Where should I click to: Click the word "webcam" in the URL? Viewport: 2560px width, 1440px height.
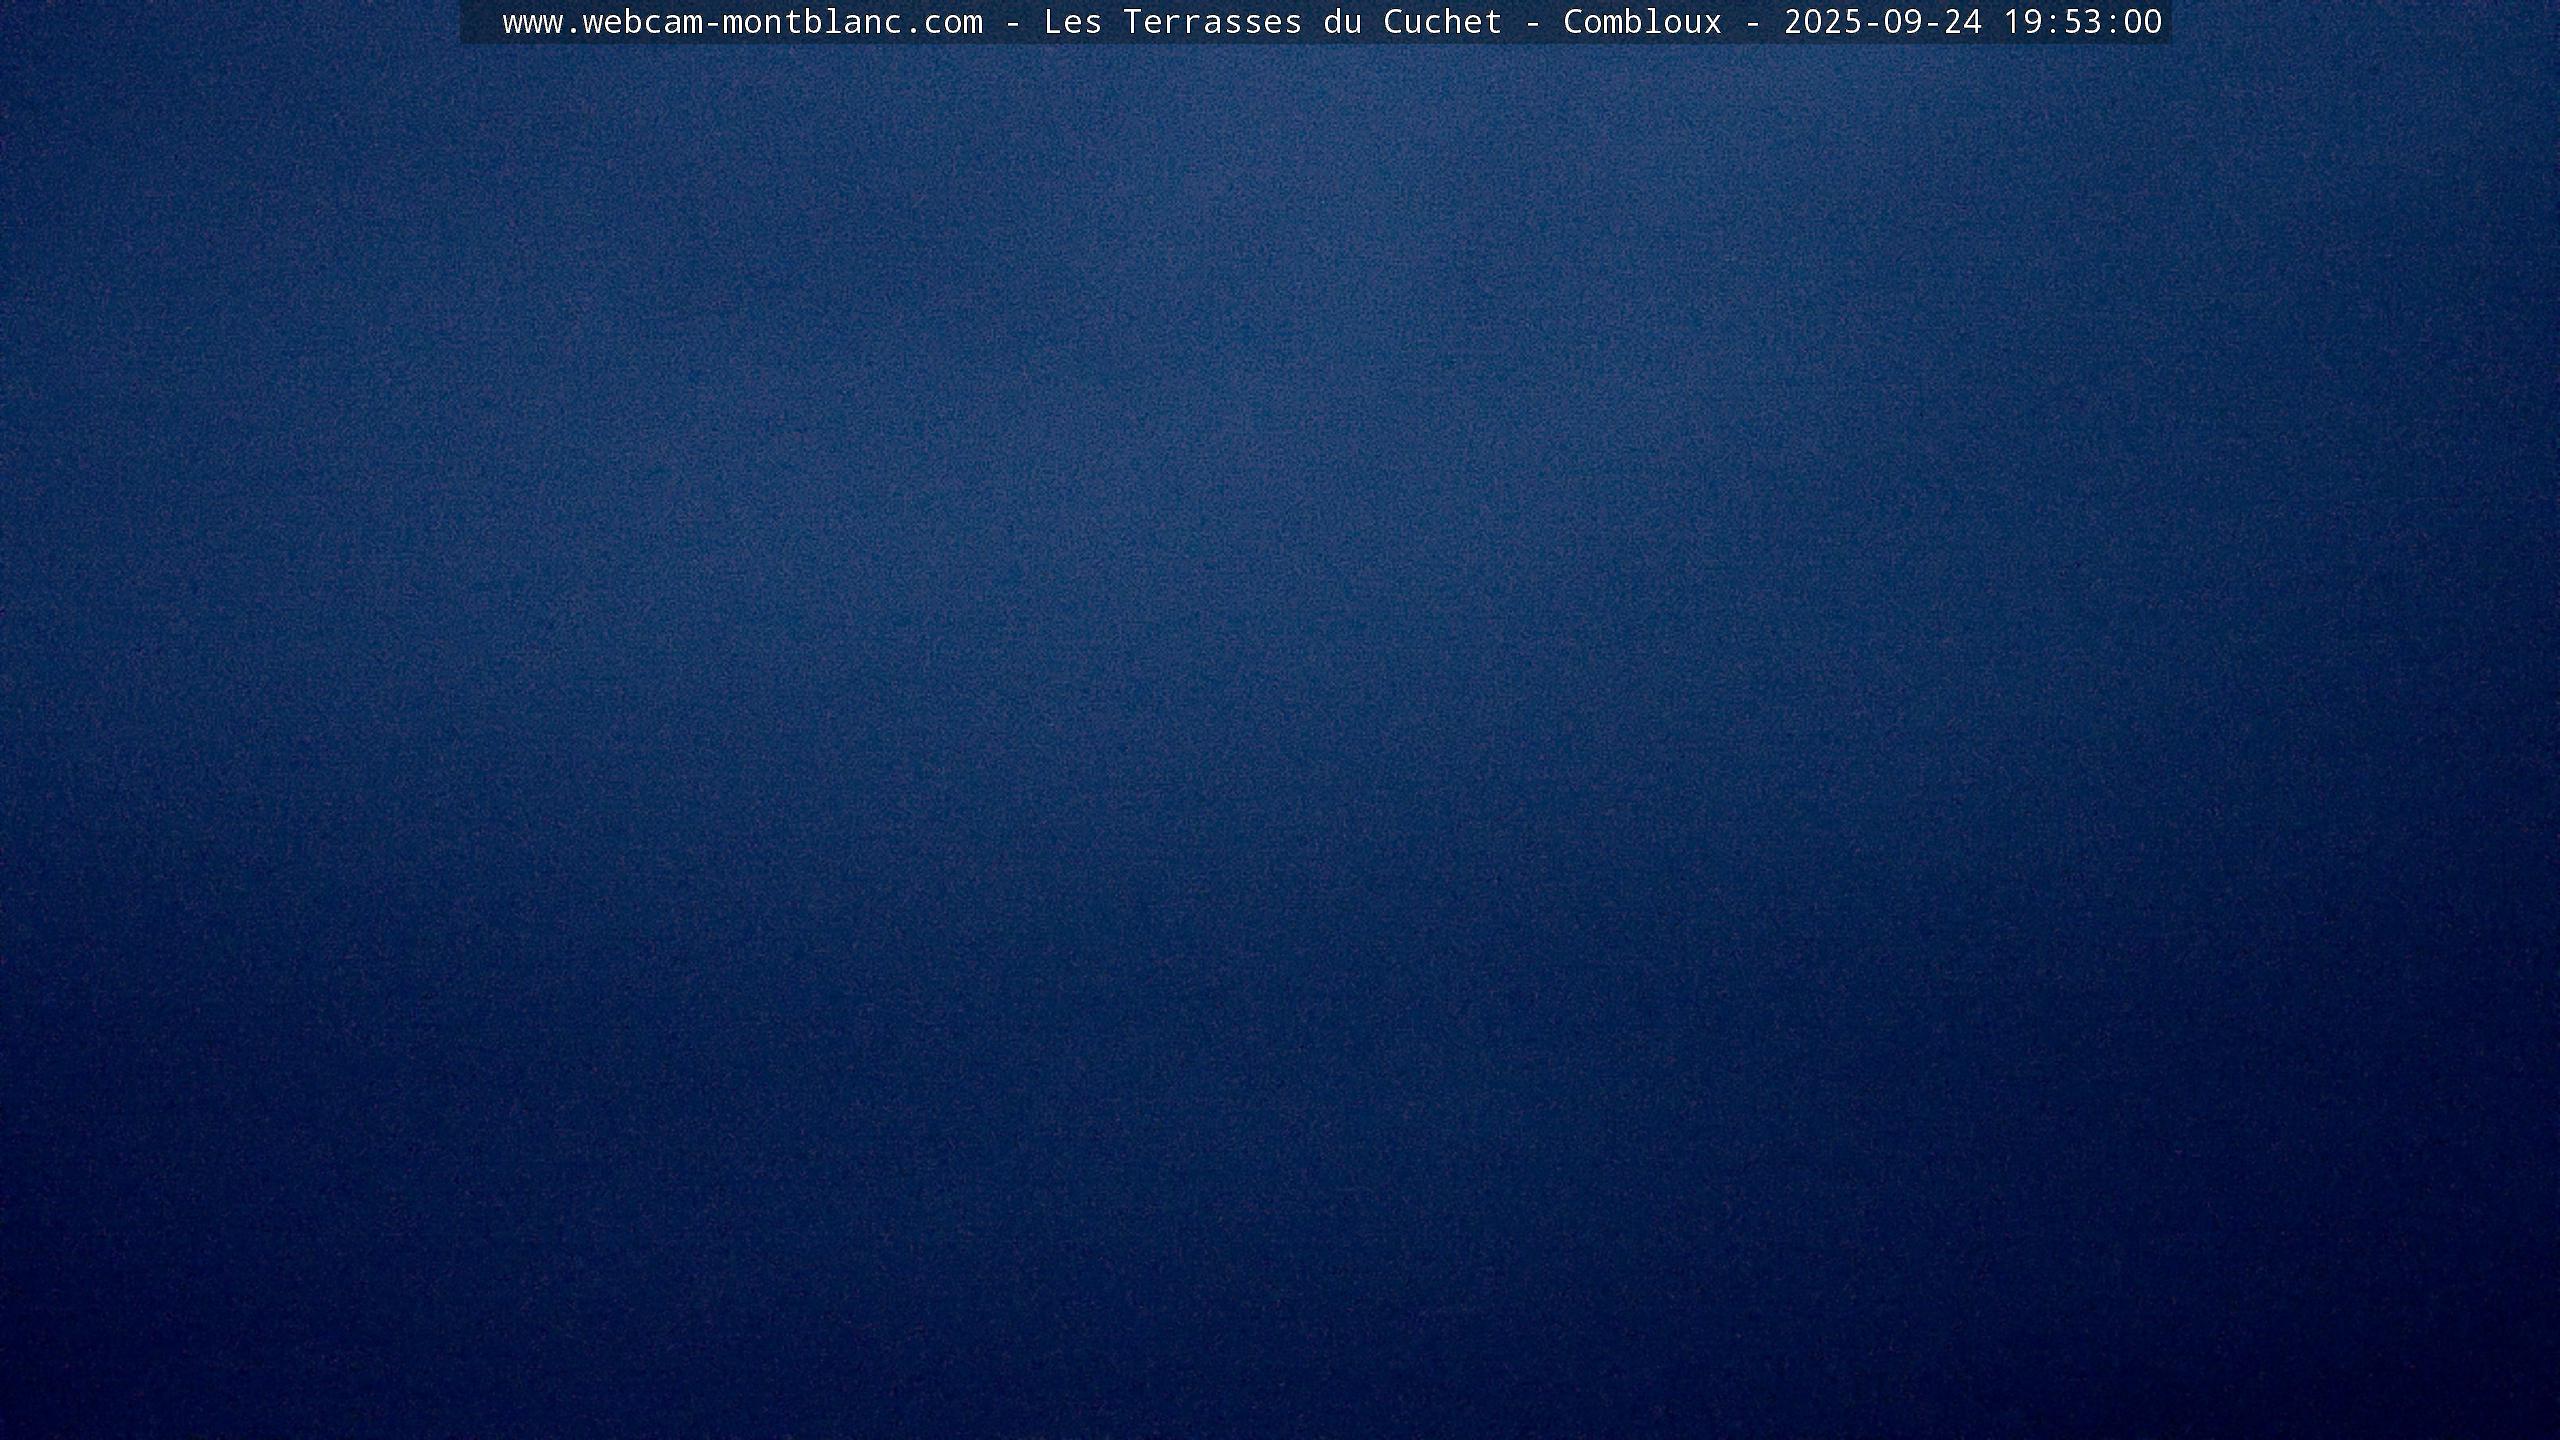pos(642,22)
